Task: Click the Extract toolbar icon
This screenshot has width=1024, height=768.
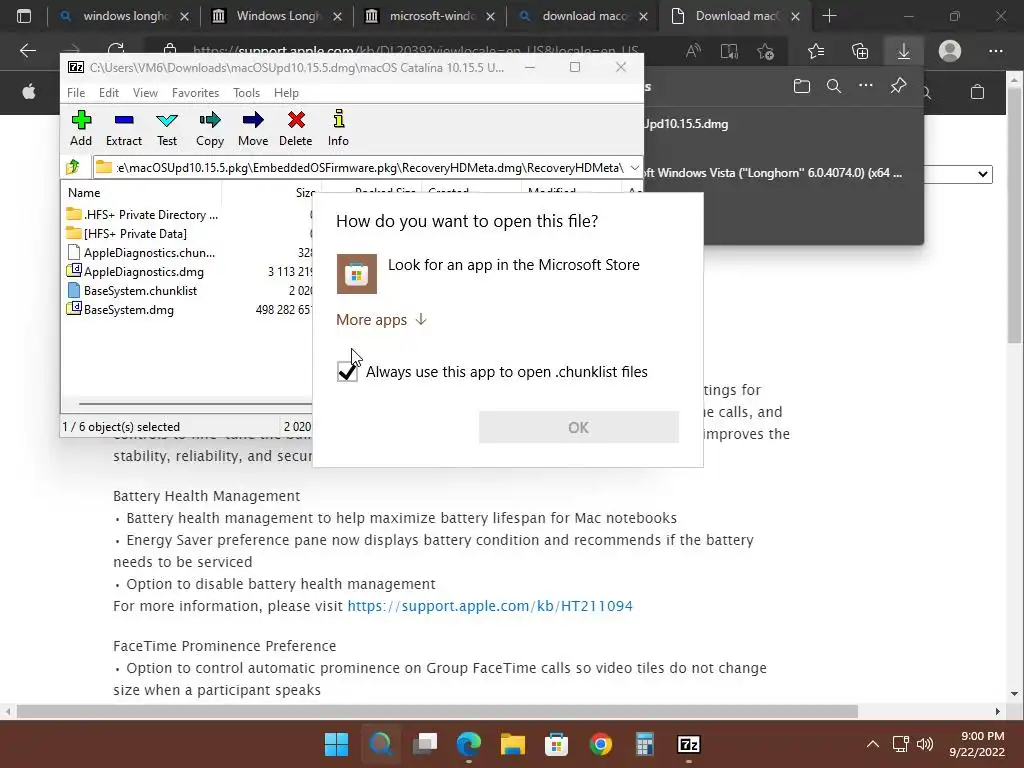Action: tap(123, 128)
